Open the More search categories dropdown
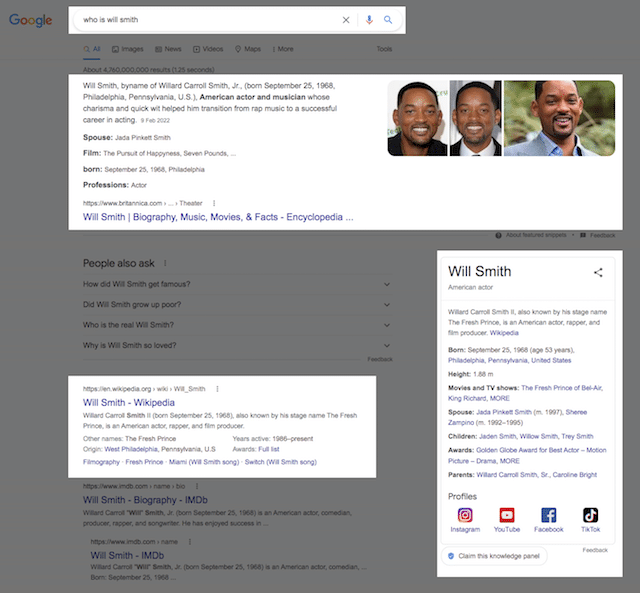 pyautogui.click(x=283, y=49)
